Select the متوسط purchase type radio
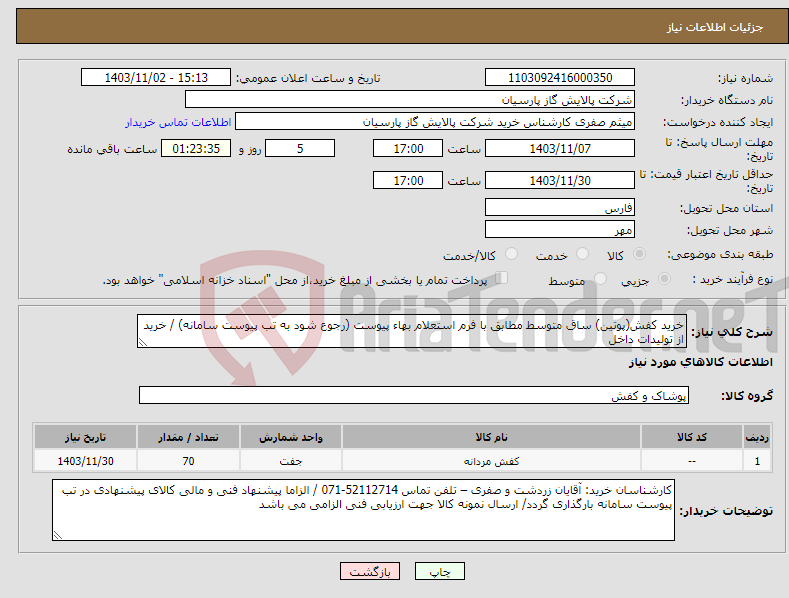This screenshot has width=789, height=598. pyautogui.click(x=600, y=278)
